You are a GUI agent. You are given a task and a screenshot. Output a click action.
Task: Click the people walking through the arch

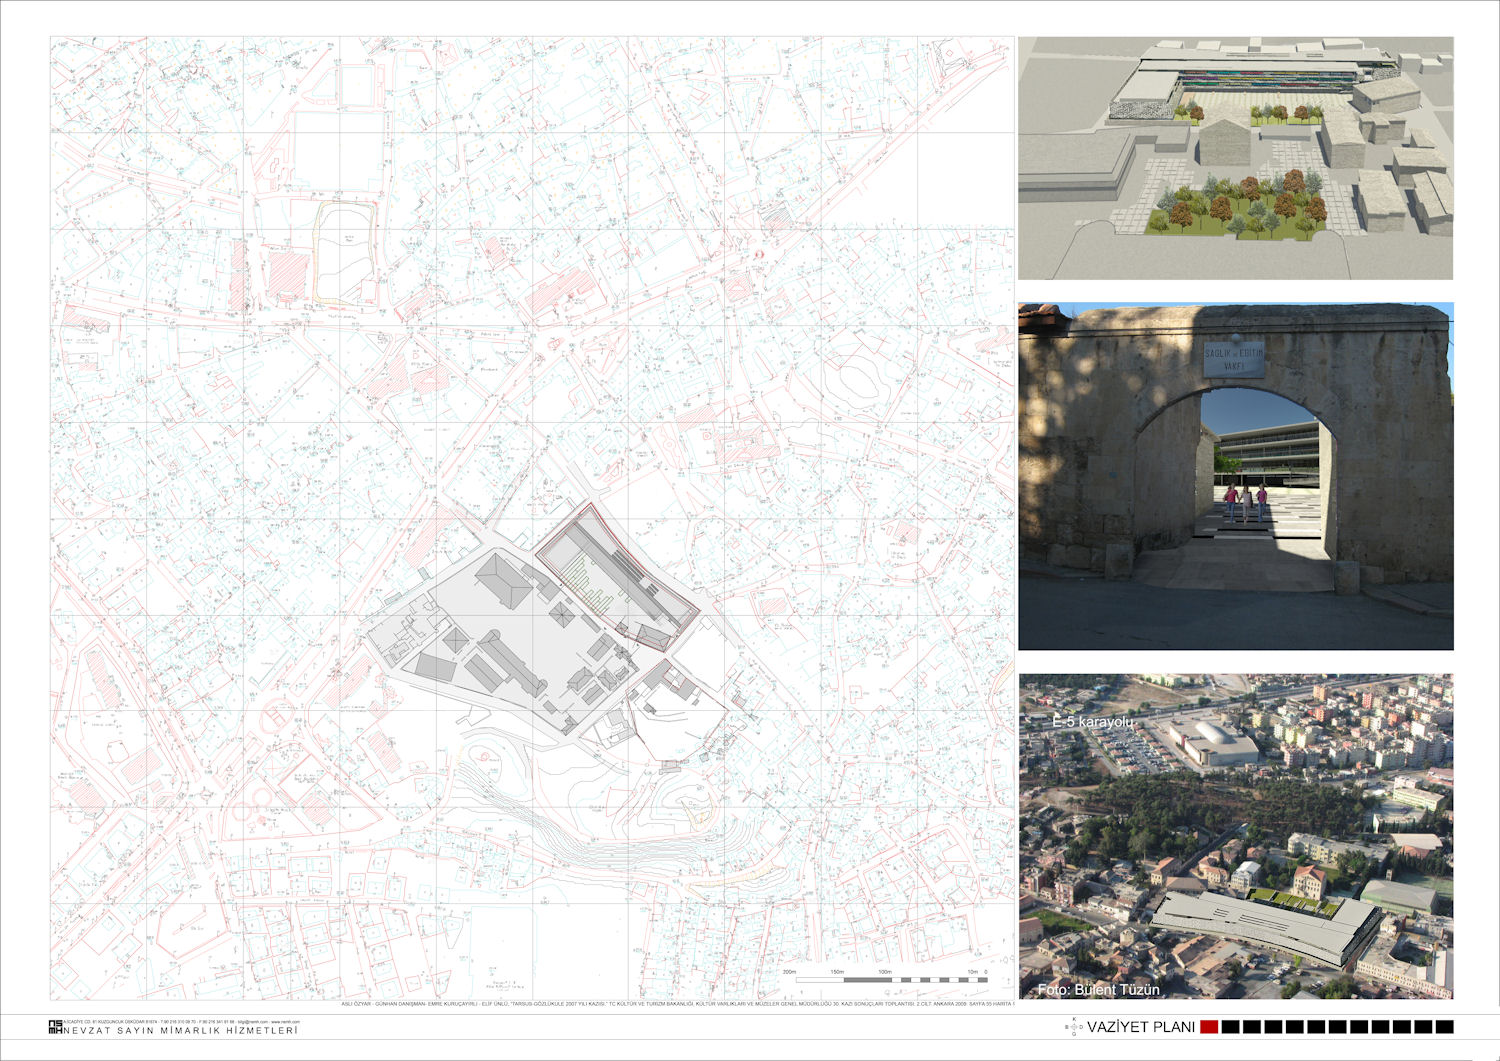[1245, 501]
